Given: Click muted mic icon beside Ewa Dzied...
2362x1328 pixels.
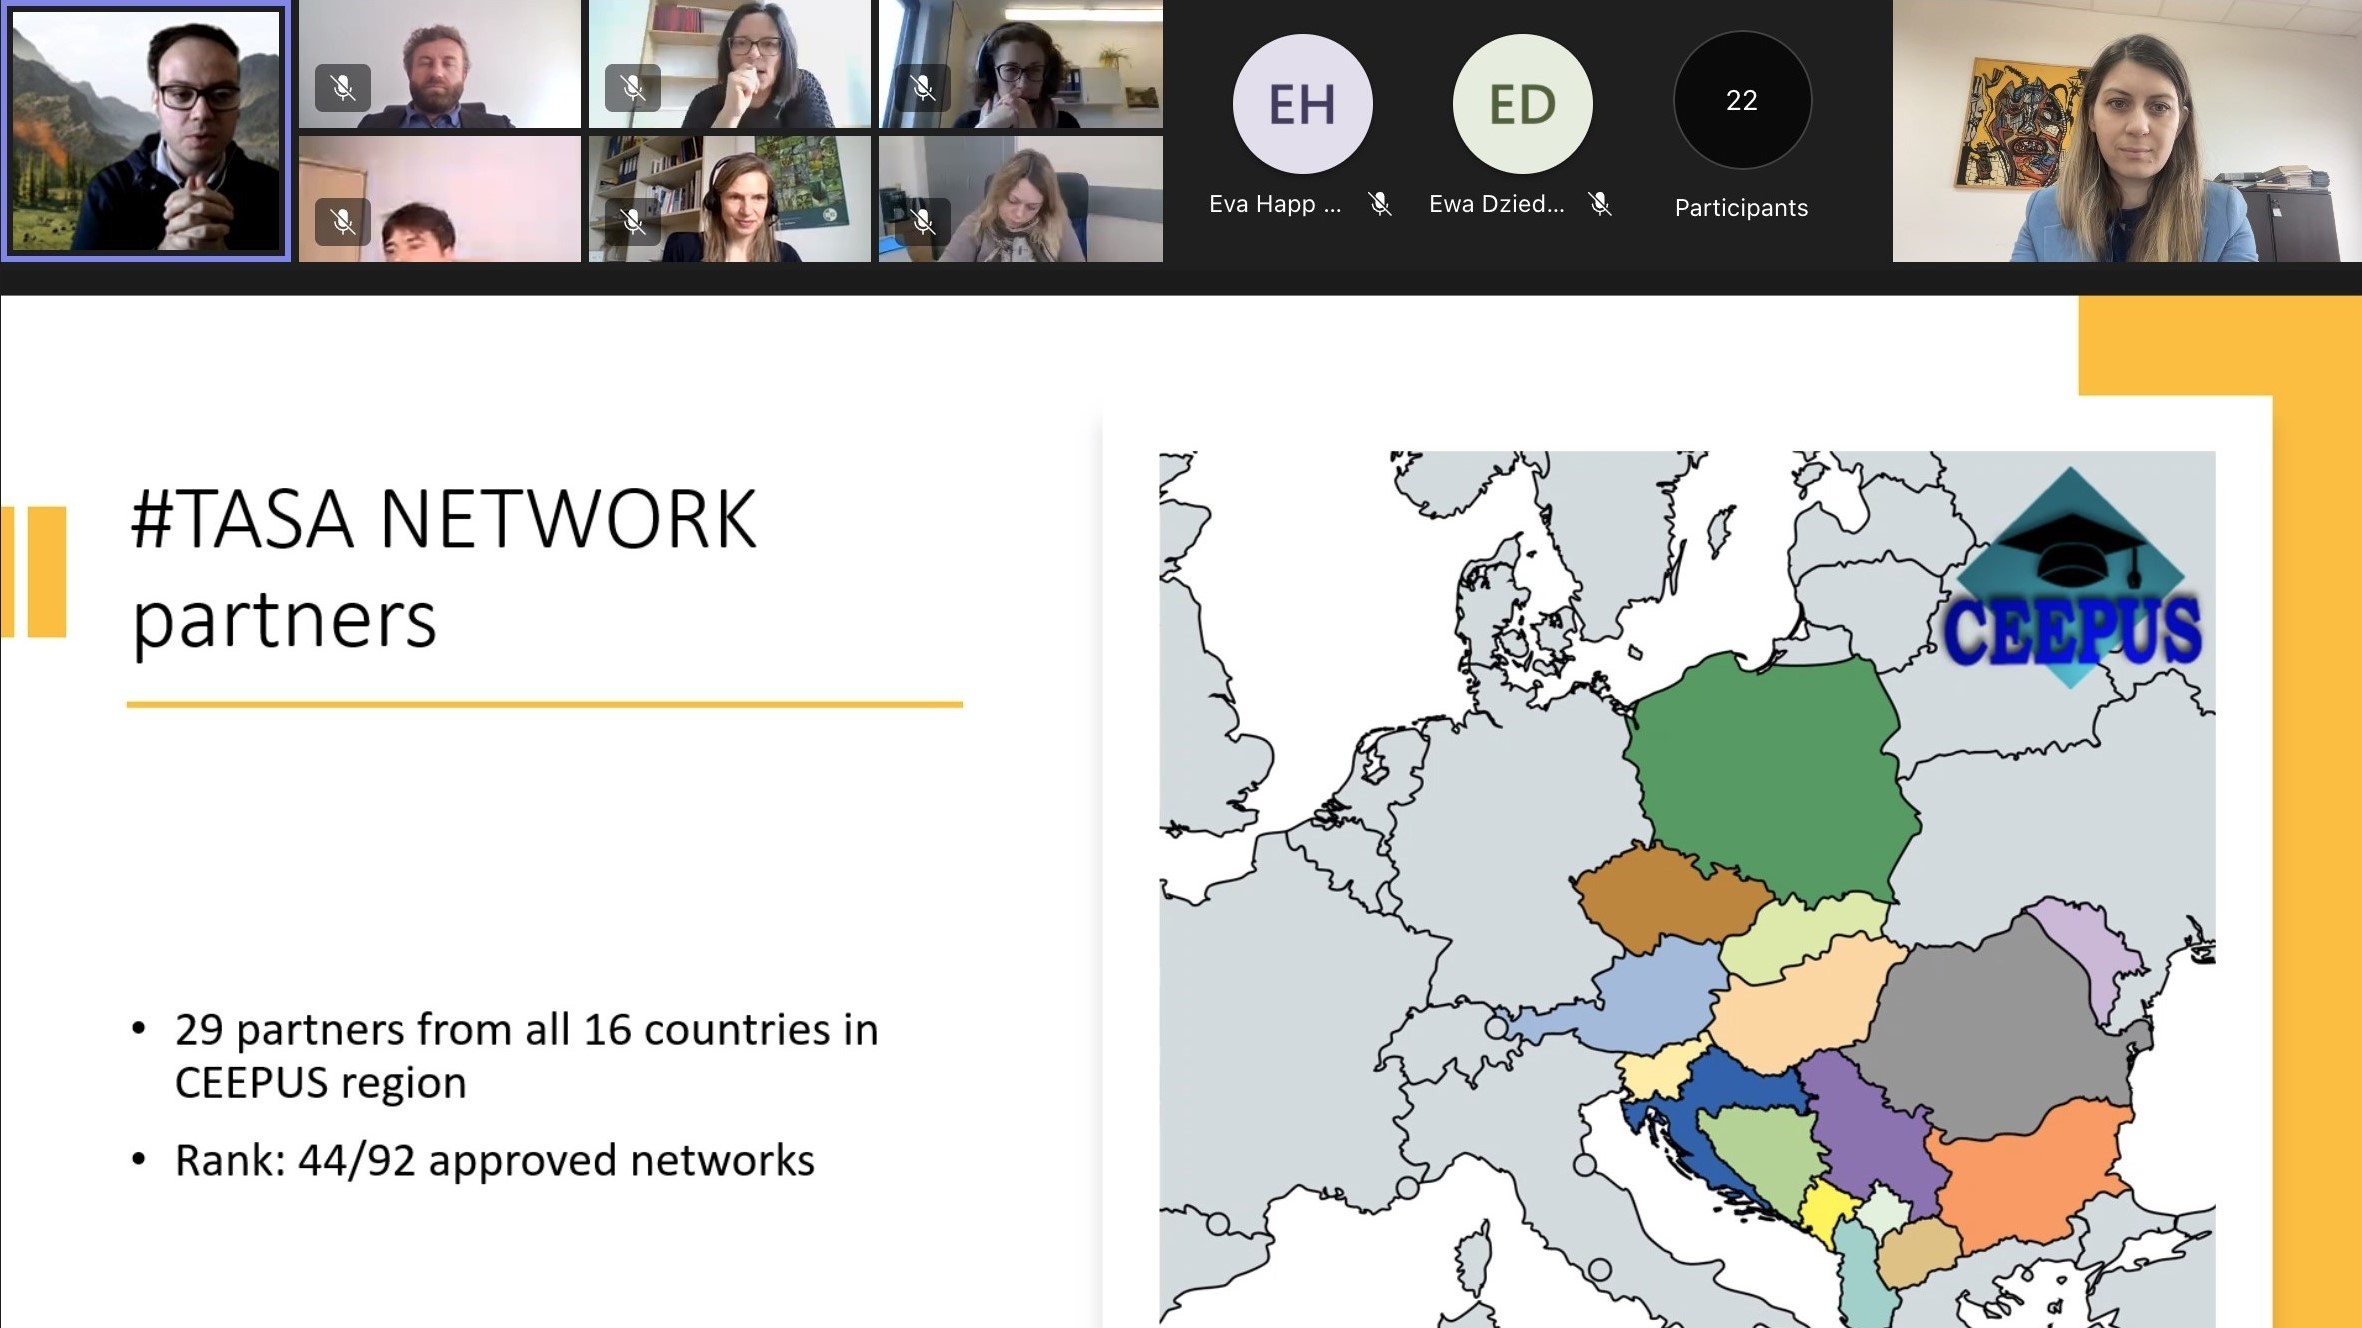Looking at the screenshot, I should point(1600,204).
